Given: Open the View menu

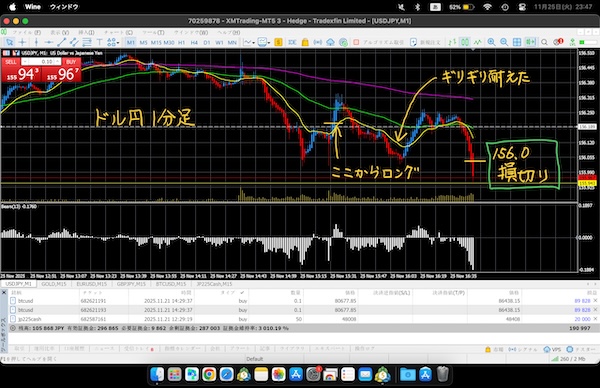Looking at the screenshot, I should tap(60, 33).
